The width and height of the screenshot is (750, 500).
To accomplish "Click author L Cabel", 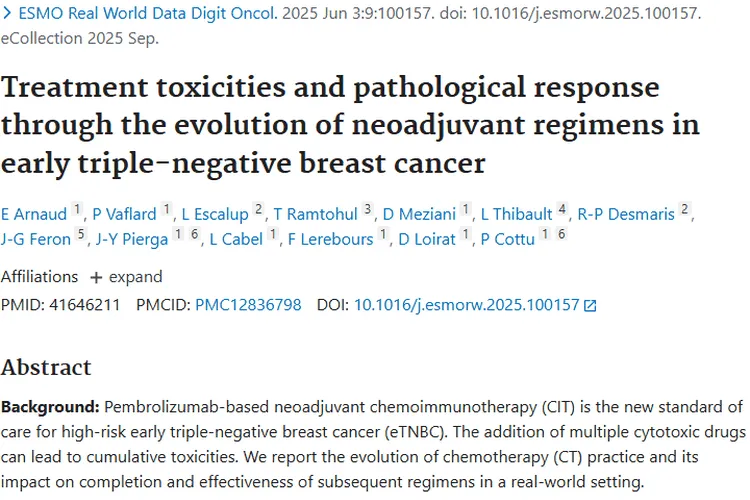I will (236, 239).
